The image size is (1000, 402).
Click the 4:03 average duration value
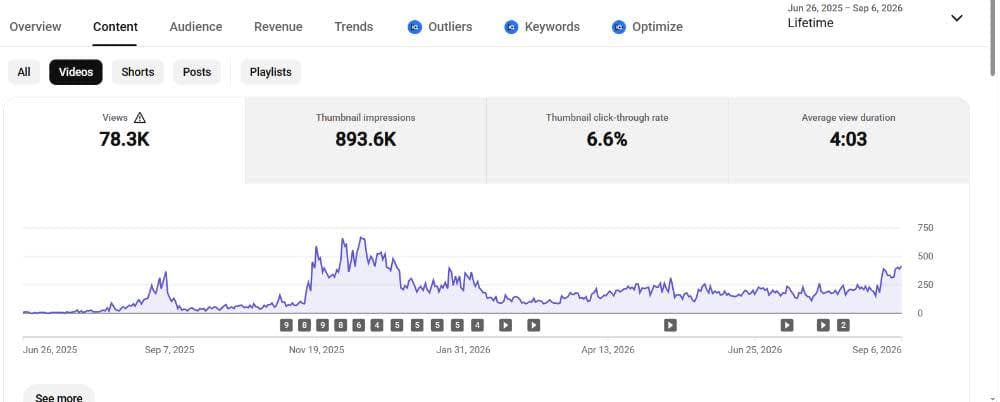848,139
